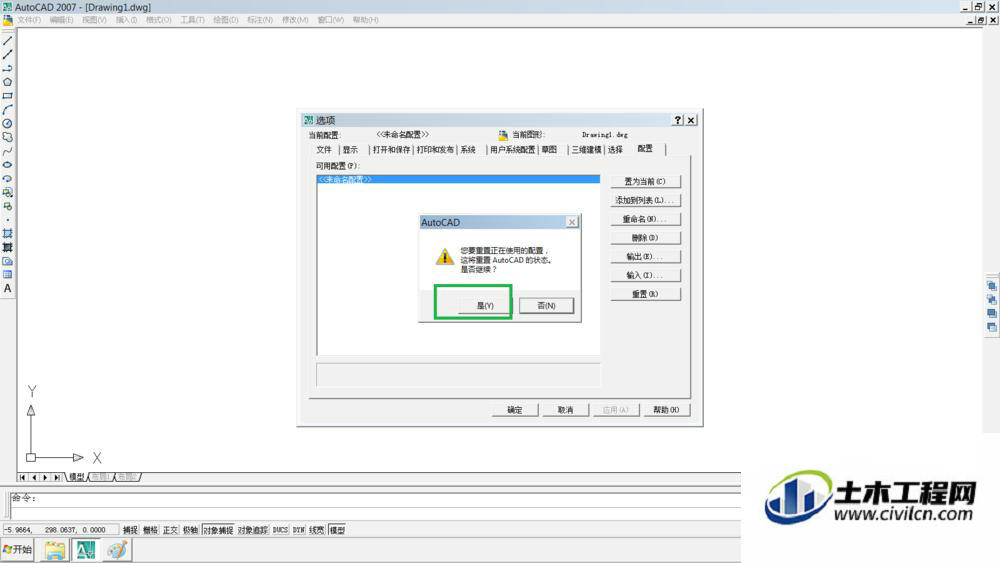Select the Point tool
This screenshot has width=1000, height=563.
coord(8,220)
